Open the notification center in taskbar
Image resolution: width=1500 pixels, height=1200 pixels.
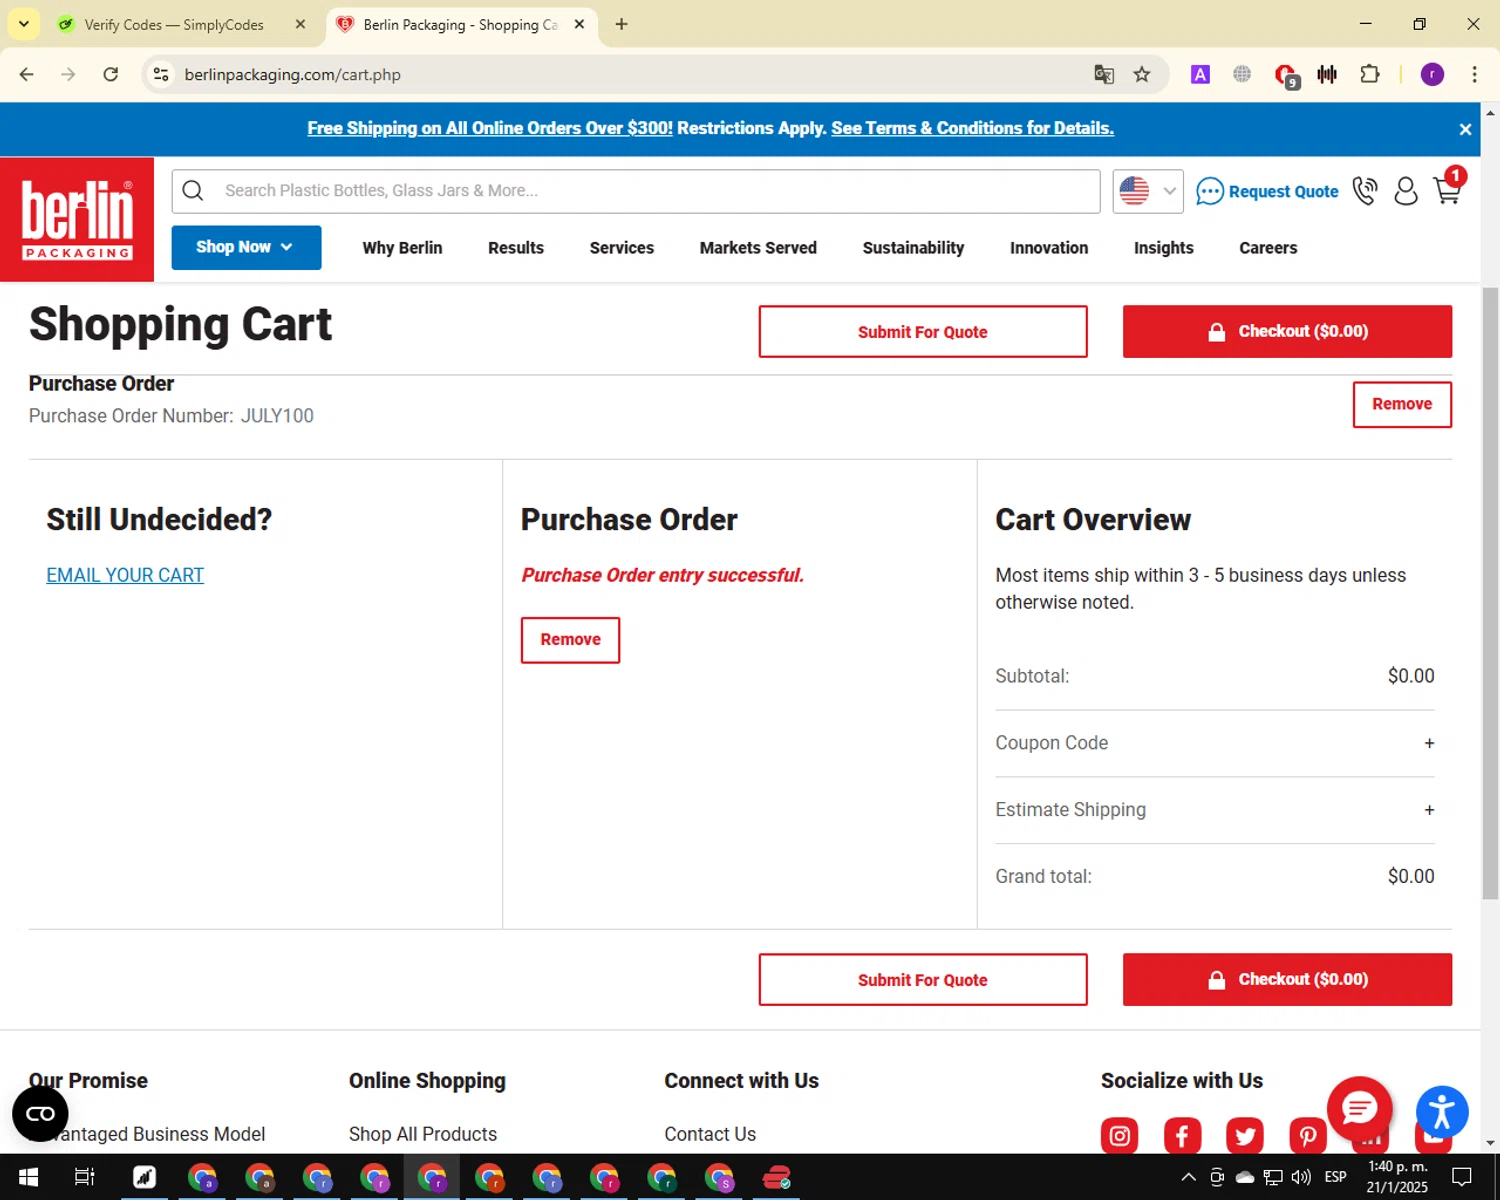point(1461,1177)
